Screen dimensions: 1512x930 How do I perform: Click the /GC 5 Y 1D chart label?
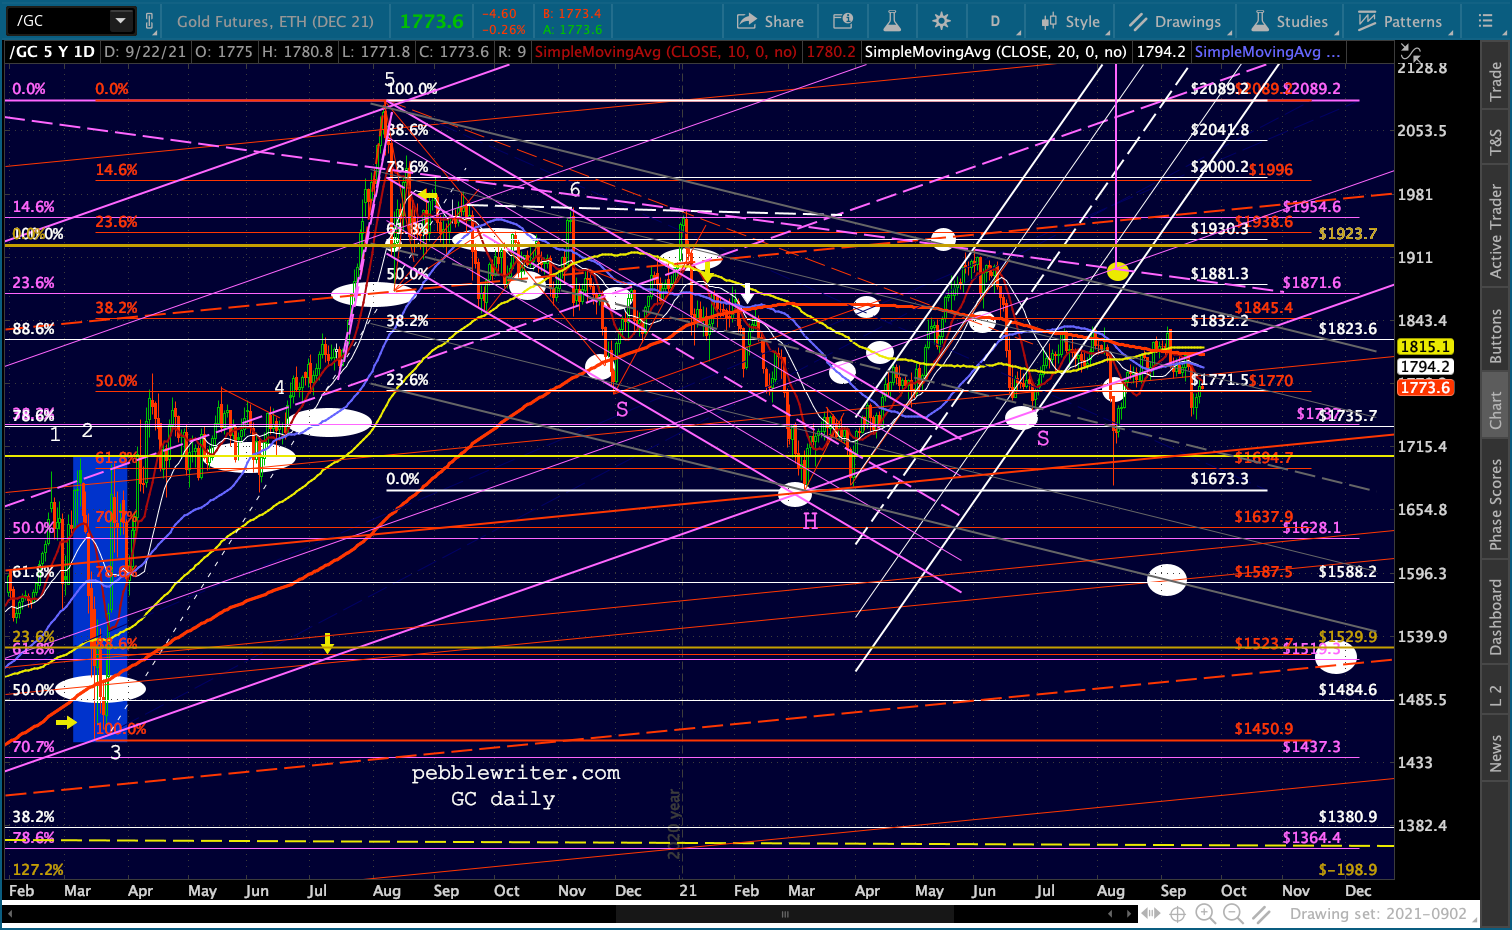(x=52, y=52)
